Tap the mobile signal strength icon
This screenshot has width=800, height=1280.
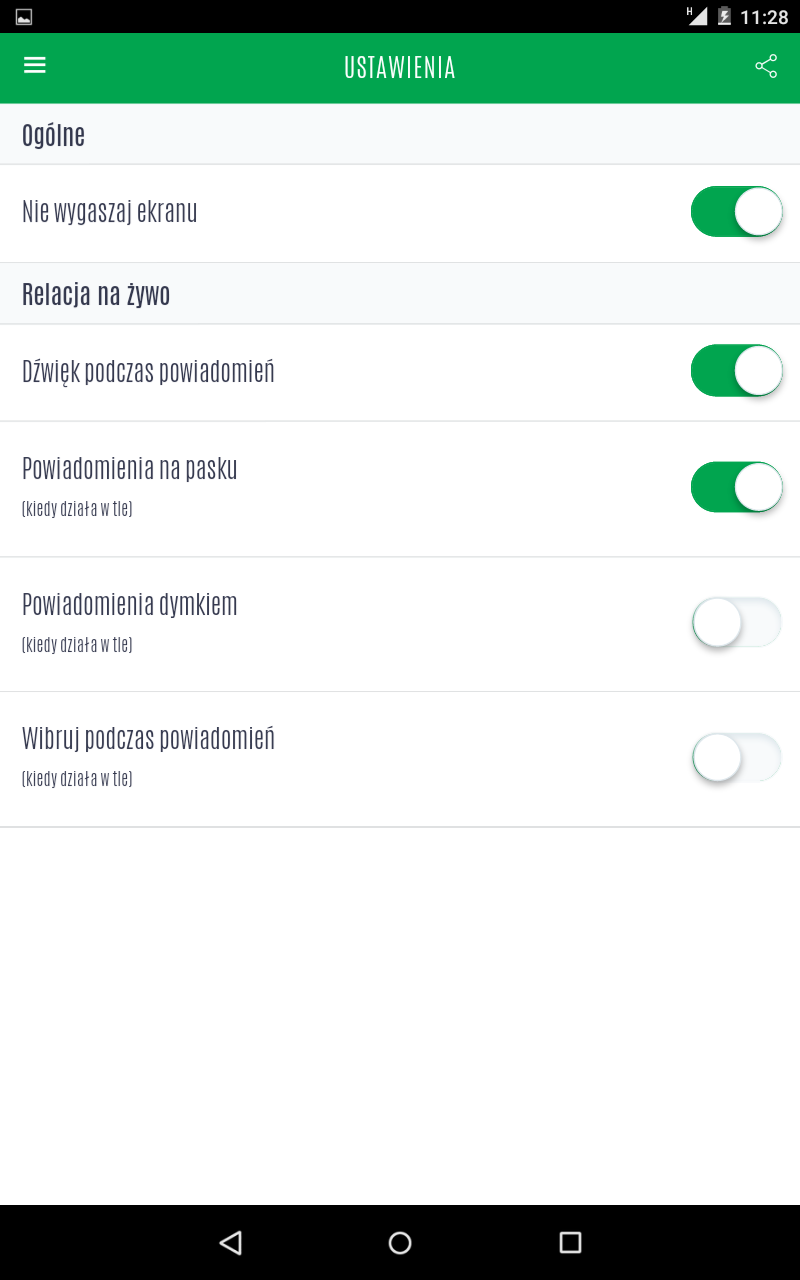(x=697, y=16)
